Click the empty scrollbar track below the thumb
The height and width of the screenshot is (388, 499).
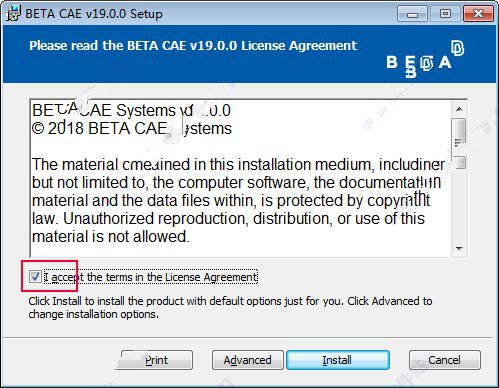click(459, 205)
